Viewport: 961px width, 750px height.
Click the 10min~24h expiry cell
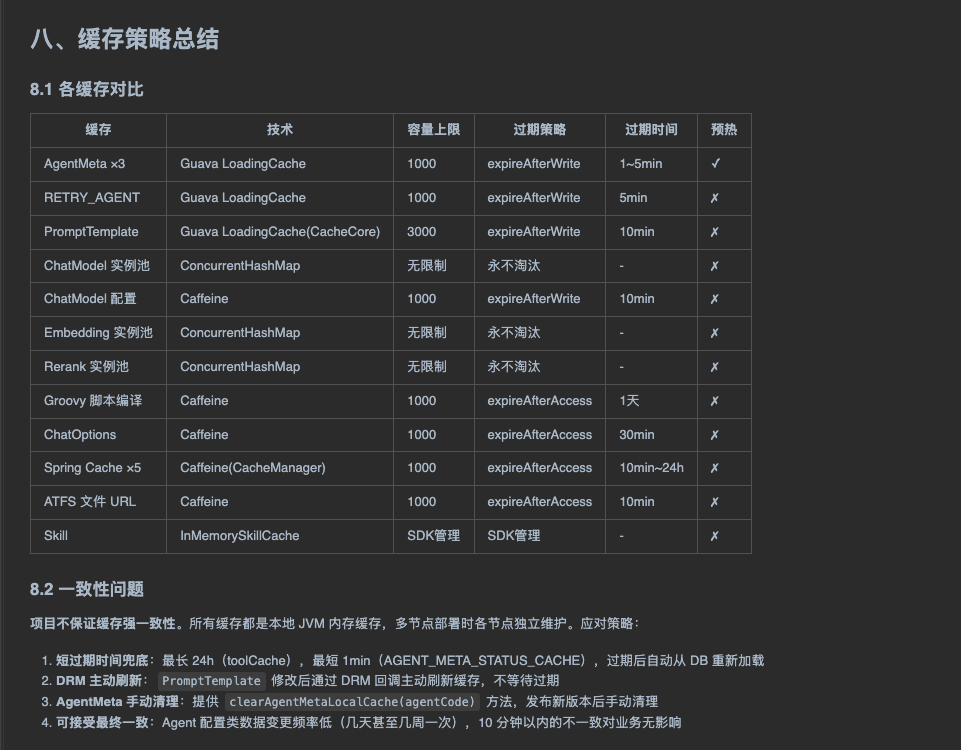[x=651, y=468]
